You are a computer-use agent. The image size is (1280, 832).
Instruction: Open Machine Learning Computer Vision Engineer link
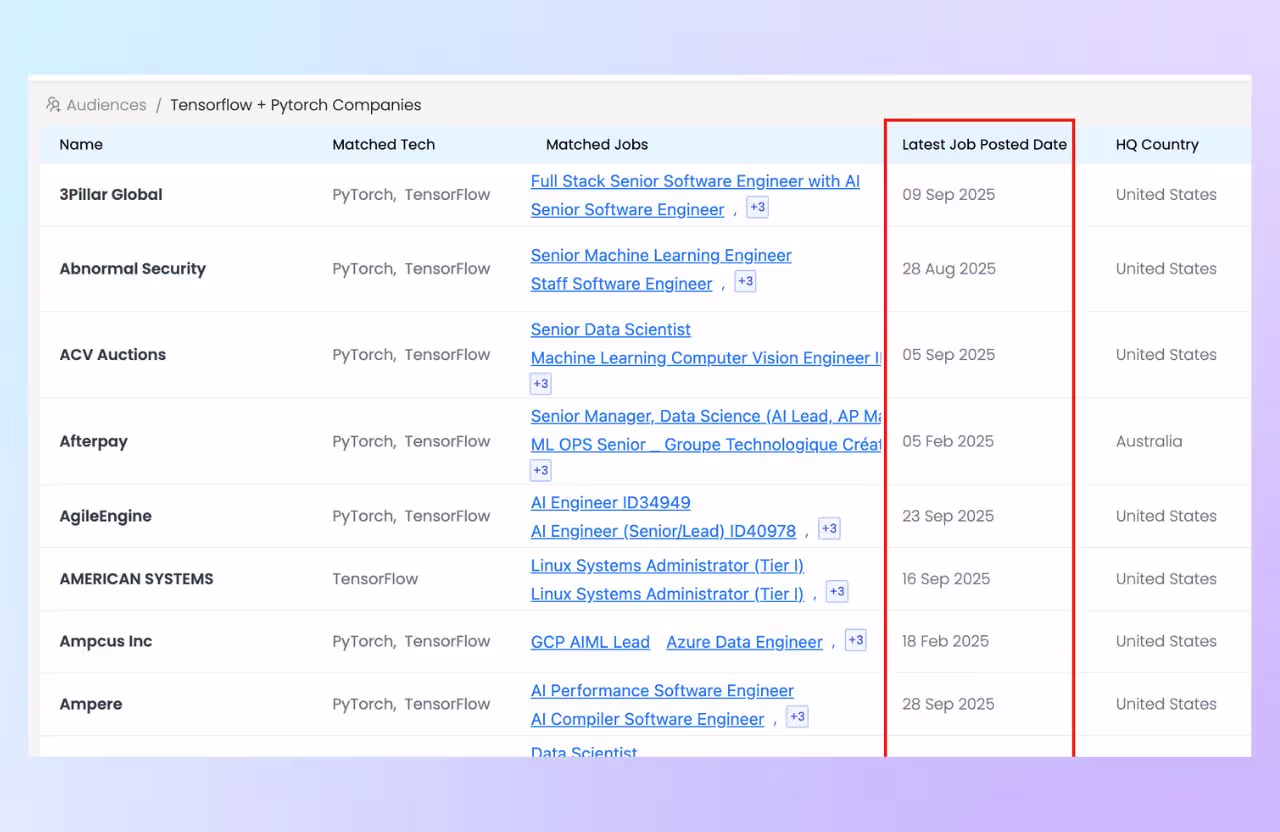pos(706,357)
